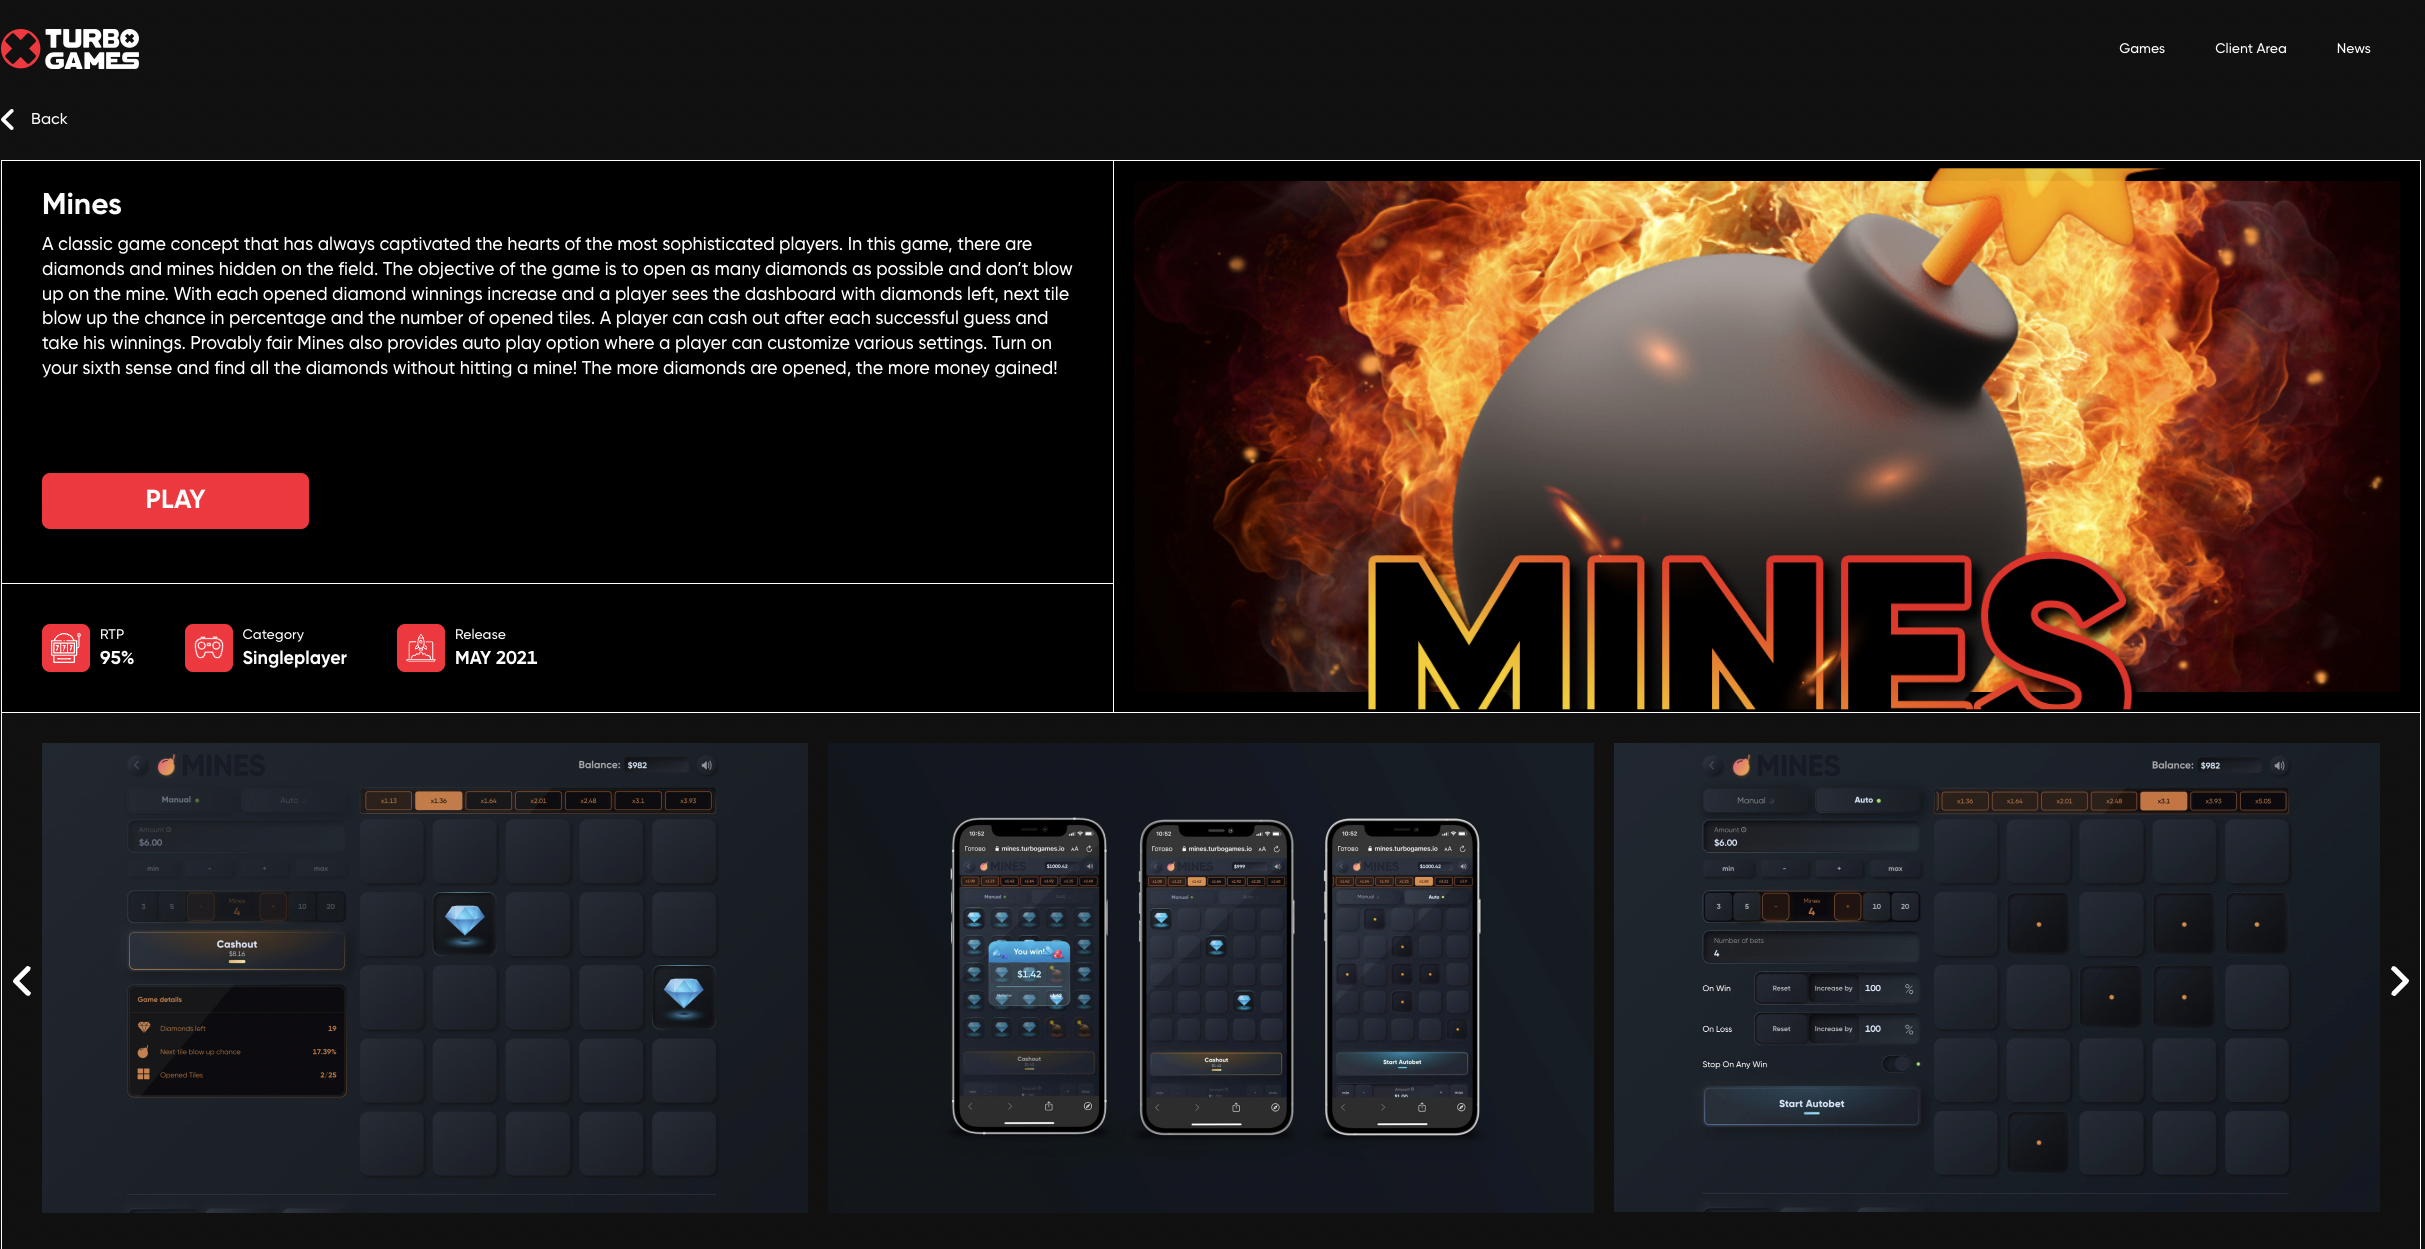Click the right carousel arrow icon
Image resolution: width=2425 pixels, height=1249 pixels.
pyautogui.click(x=2401, y=980)
